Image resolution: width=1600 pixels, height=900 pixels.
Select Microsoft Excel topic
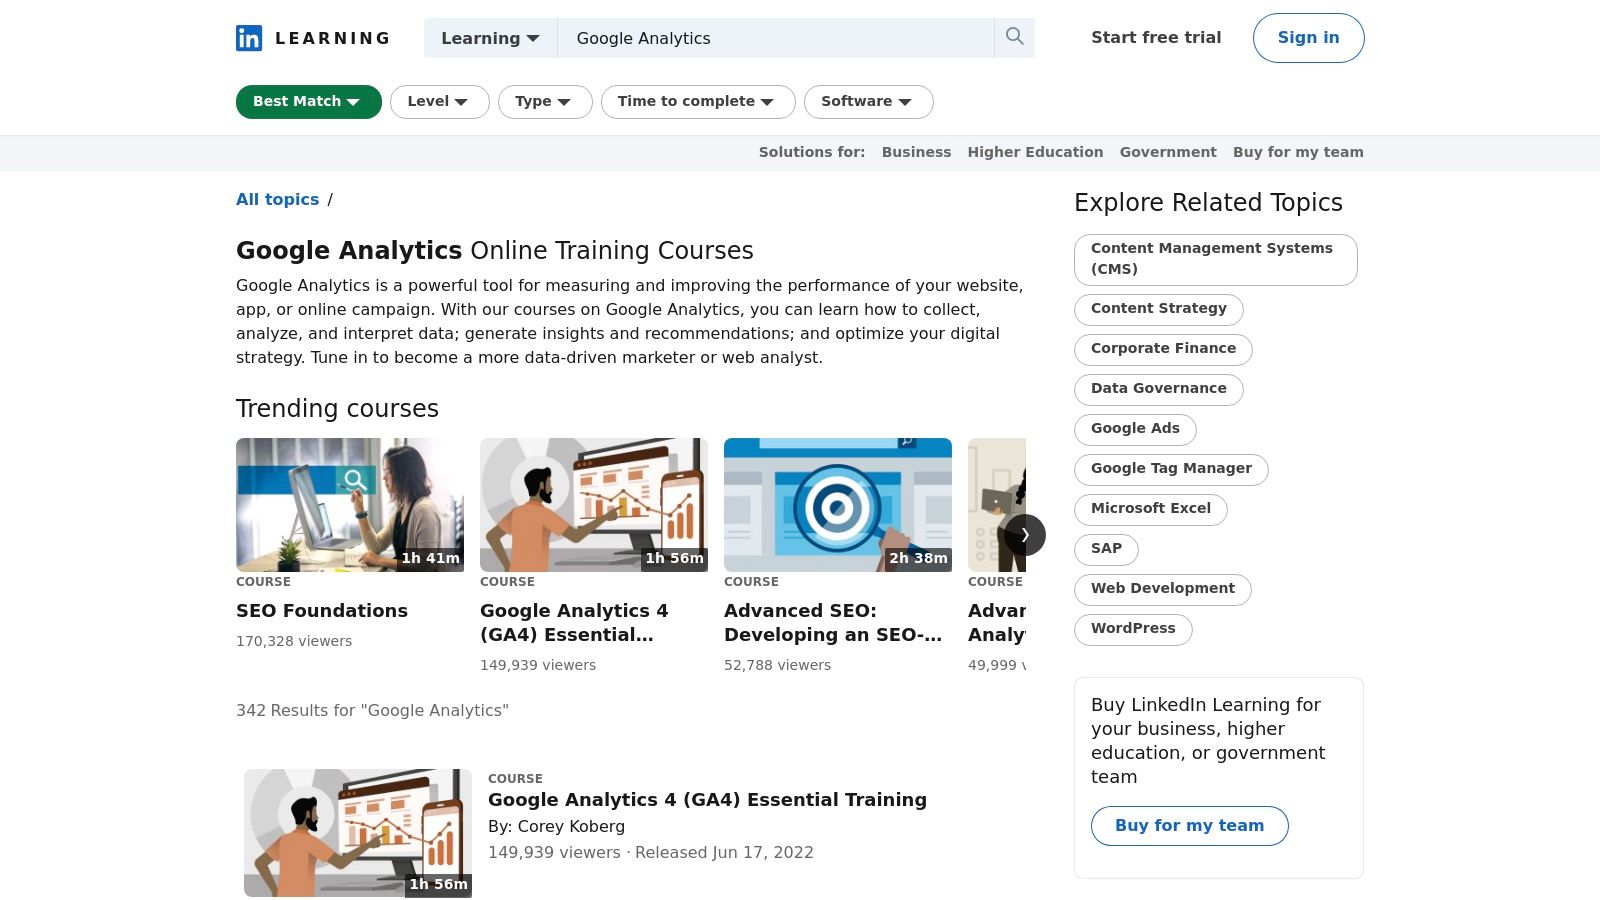(x=1151, y=509)
